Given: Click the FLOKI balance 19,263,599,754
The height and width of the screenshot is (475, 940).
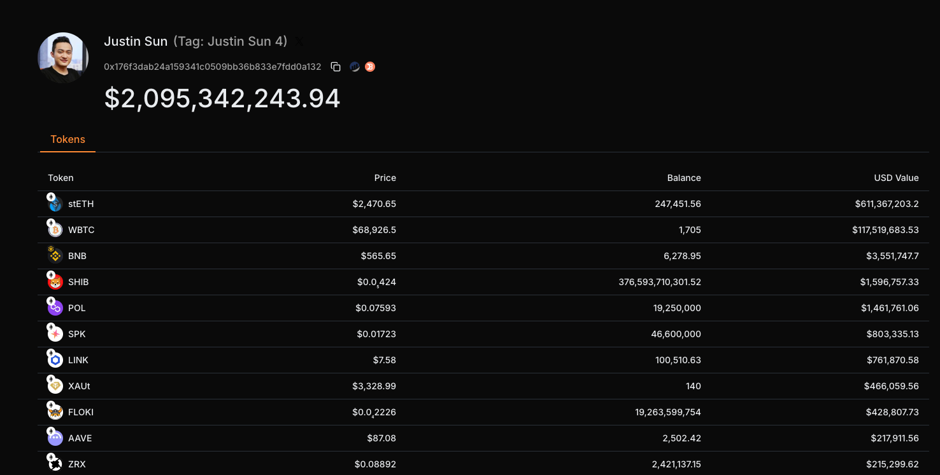Looking at the screenshot, I should pos(668,412).
